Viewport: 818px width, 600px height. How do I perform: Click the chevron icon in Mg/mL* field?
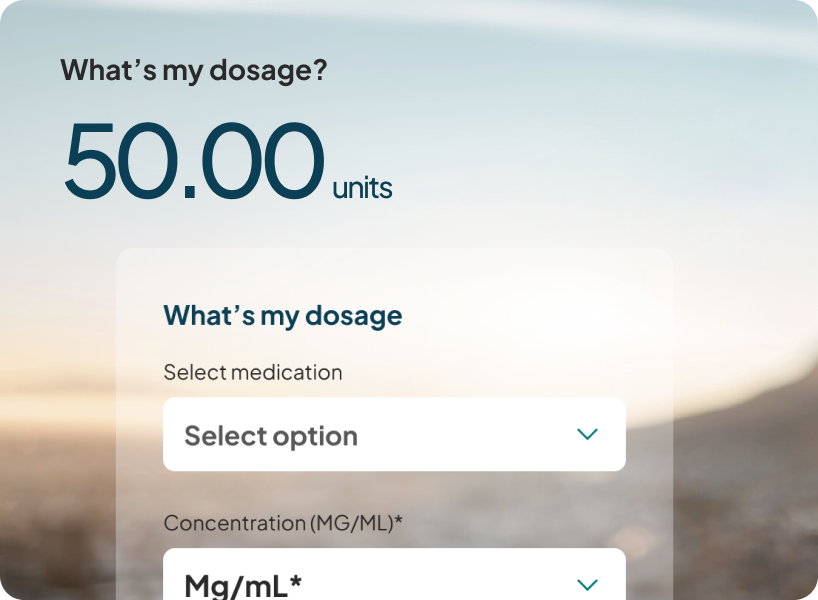(587, 584)
